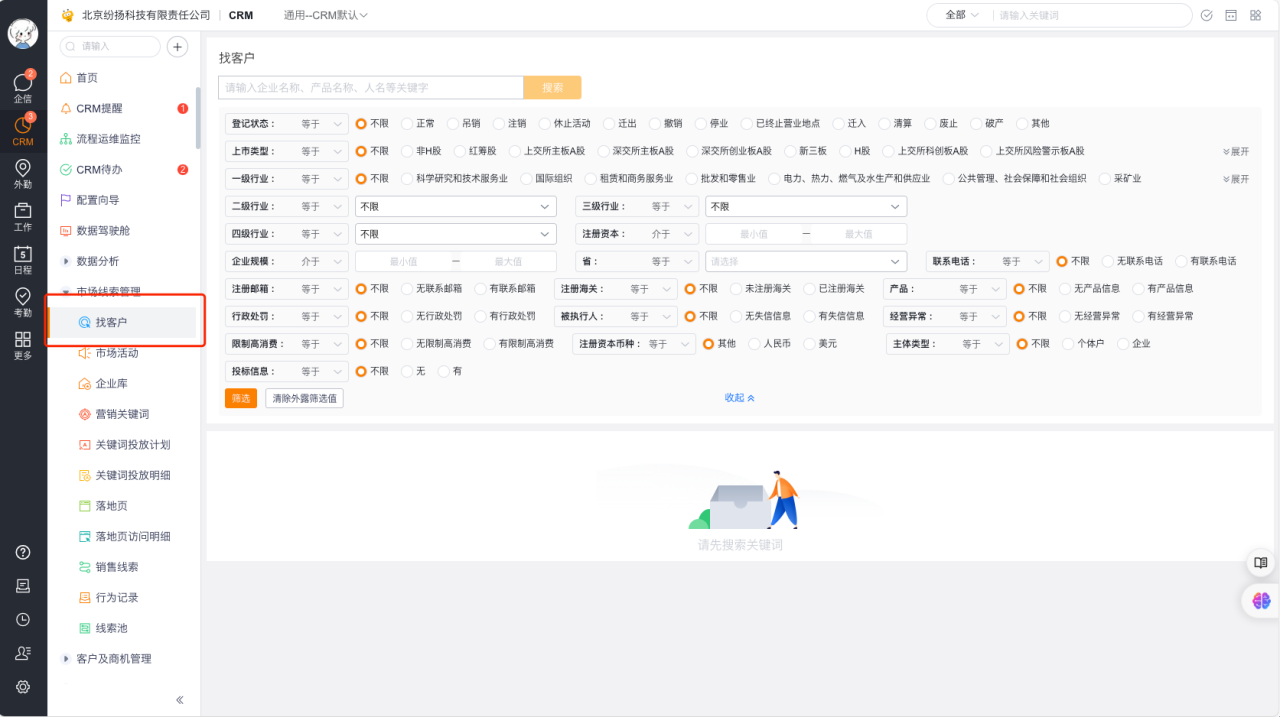Click the user avatar picture
Image resolution: width=1280 pixels, height=717 pixels.
click(x=23, y=33)
